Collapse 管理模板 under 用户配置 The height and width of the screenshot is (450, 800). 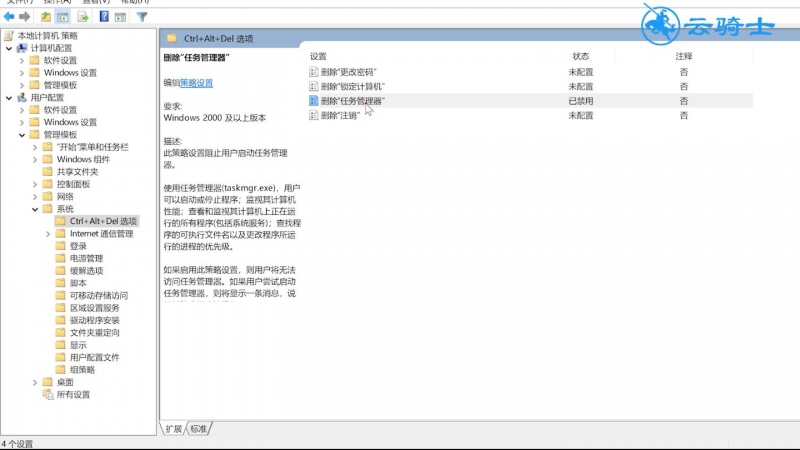tap(22, 135)
